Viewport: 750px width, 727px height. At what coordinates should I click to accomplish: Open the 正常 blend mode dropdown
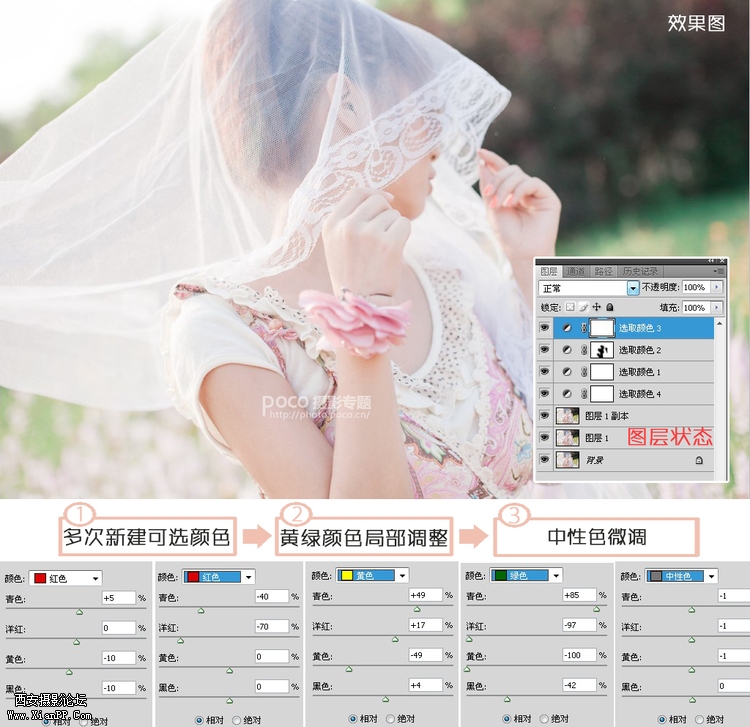[632, 288]
